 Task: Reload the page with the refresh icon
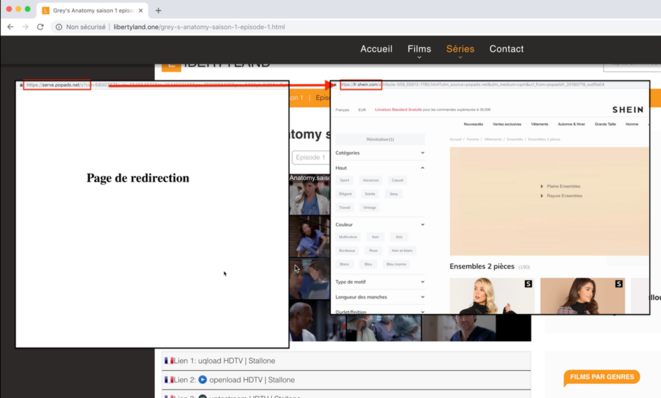(40, 27)
